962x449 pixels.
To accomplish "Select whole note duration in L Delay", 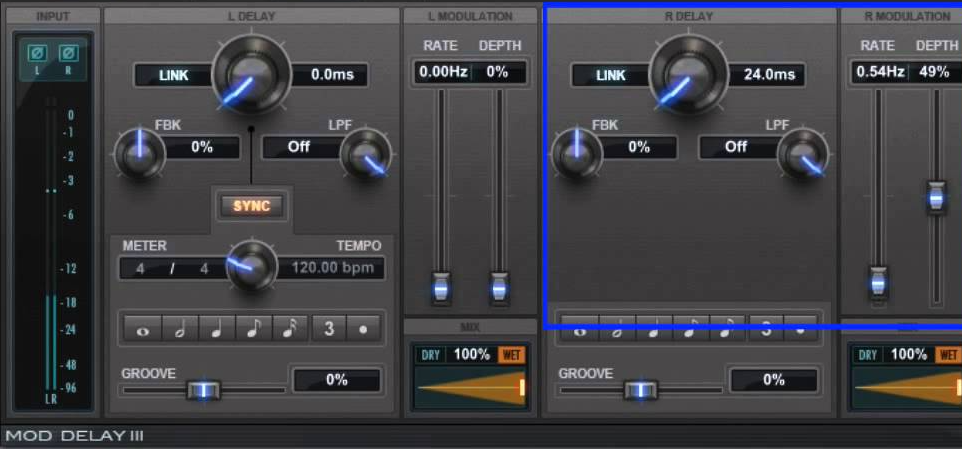I will coord(140,328).
